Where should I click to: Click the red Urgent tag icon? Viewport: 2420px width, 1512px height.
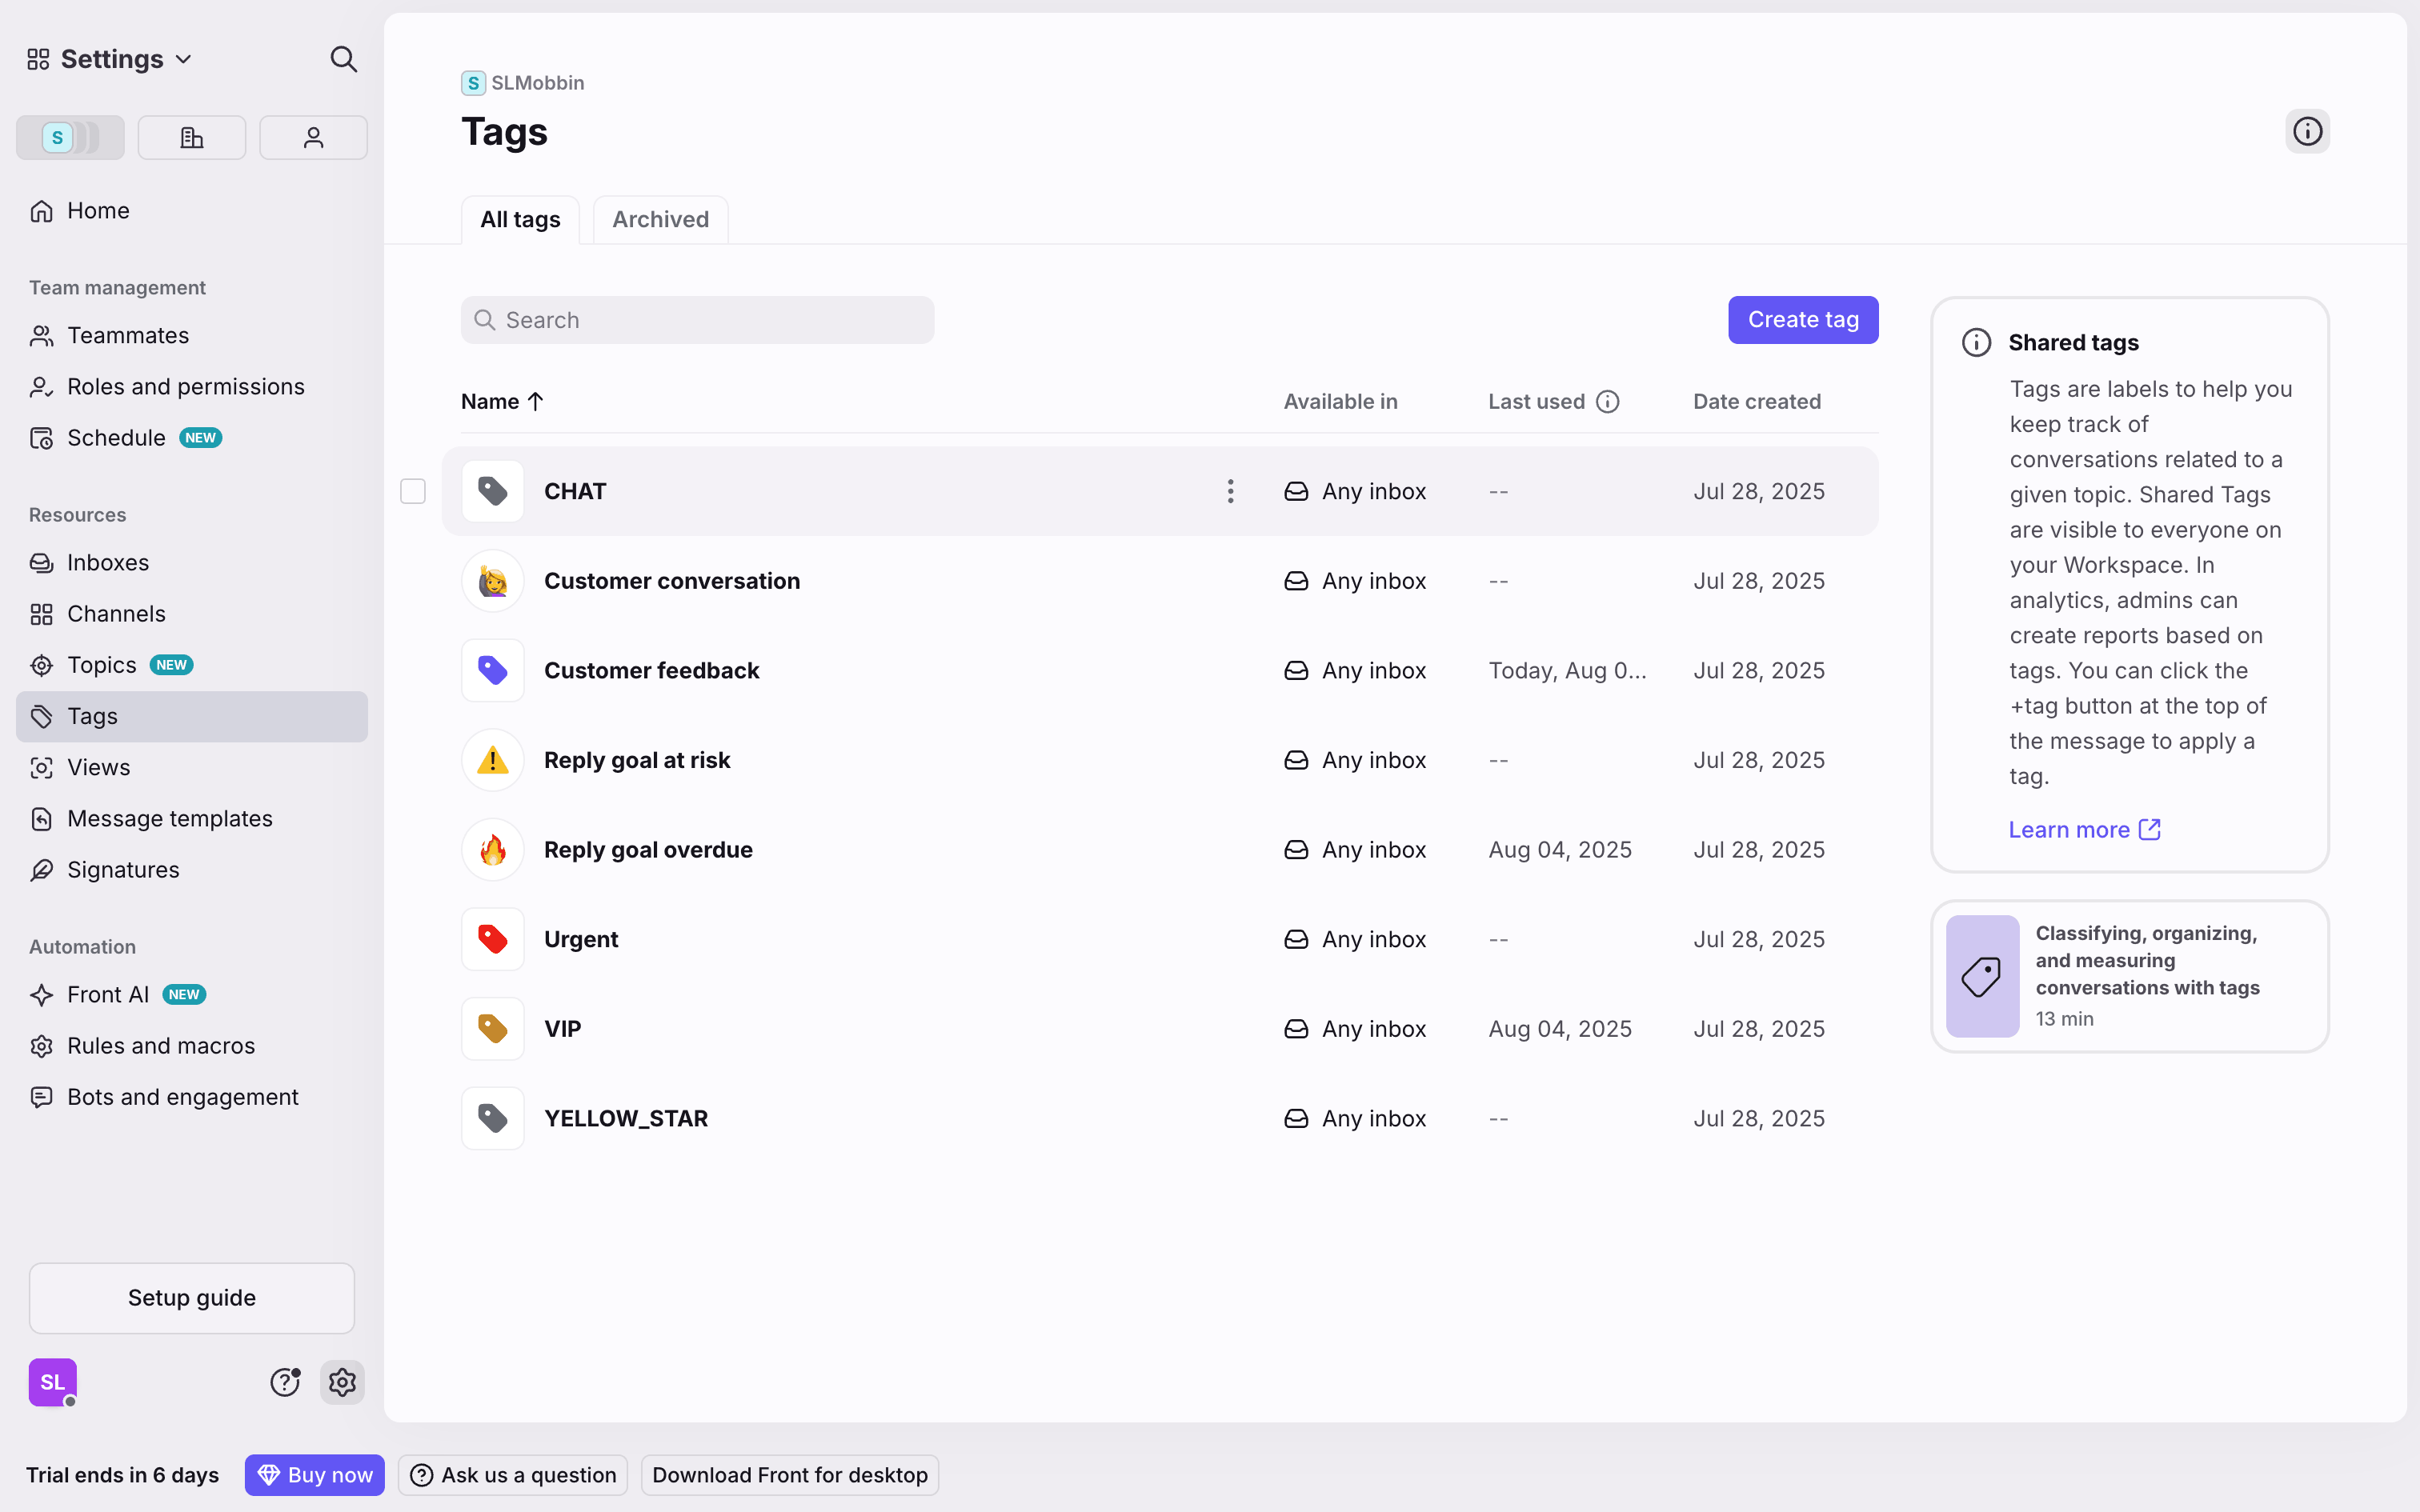(x=493, y=939)
